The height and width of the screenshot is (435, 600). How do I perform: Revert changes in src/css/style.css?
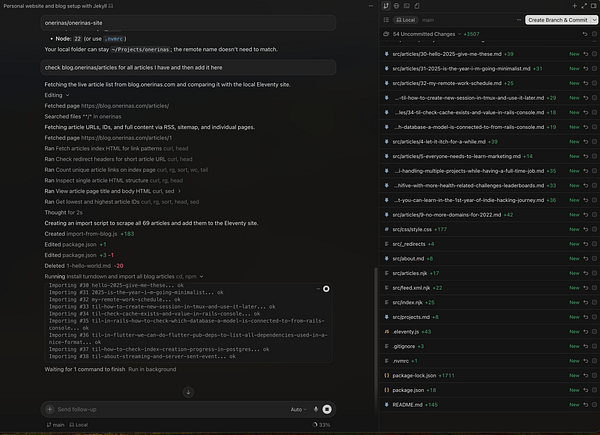(586, 229)
